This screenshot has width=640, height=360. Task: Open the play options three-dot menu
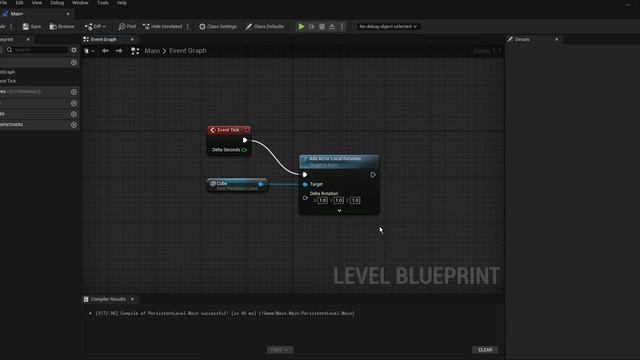342,27
